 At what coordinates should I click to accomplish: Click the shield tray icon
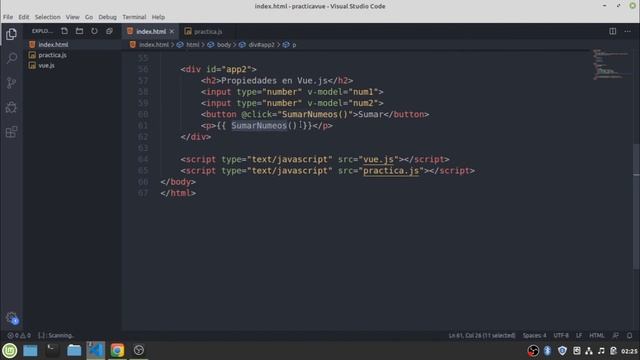[562, 351]
